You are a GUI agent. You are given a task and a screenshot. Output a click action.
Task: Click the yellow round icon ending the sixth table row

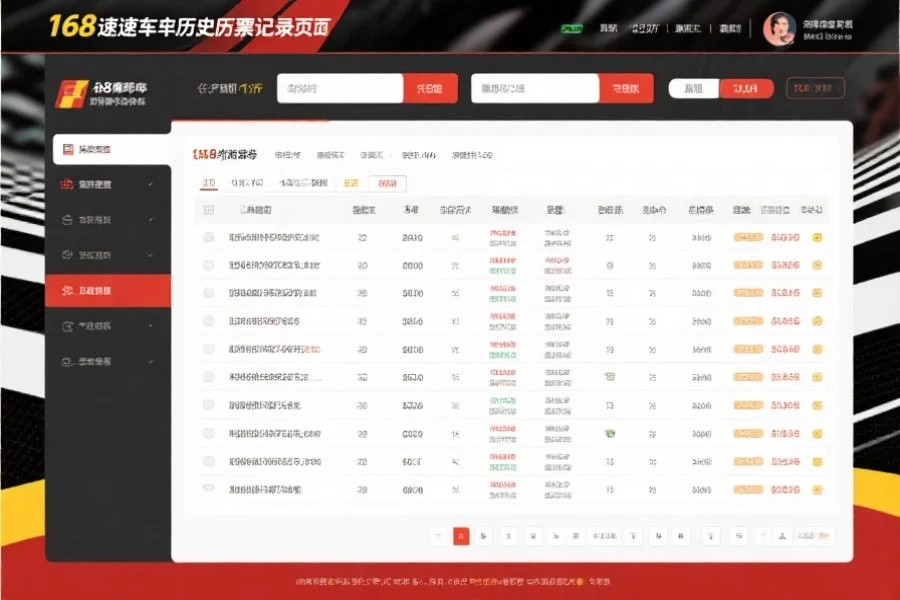click(x=817, y=377)
